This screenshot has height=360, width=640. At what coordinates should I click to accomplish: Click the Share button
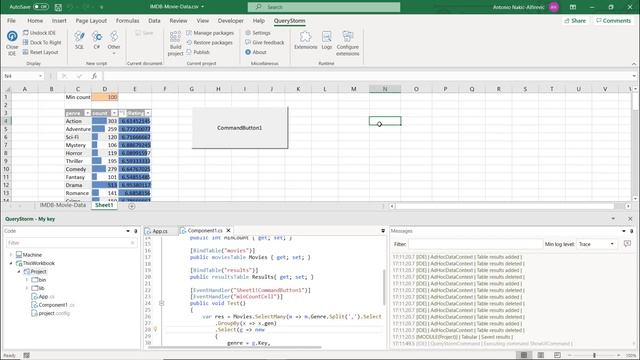pos(575,20)
